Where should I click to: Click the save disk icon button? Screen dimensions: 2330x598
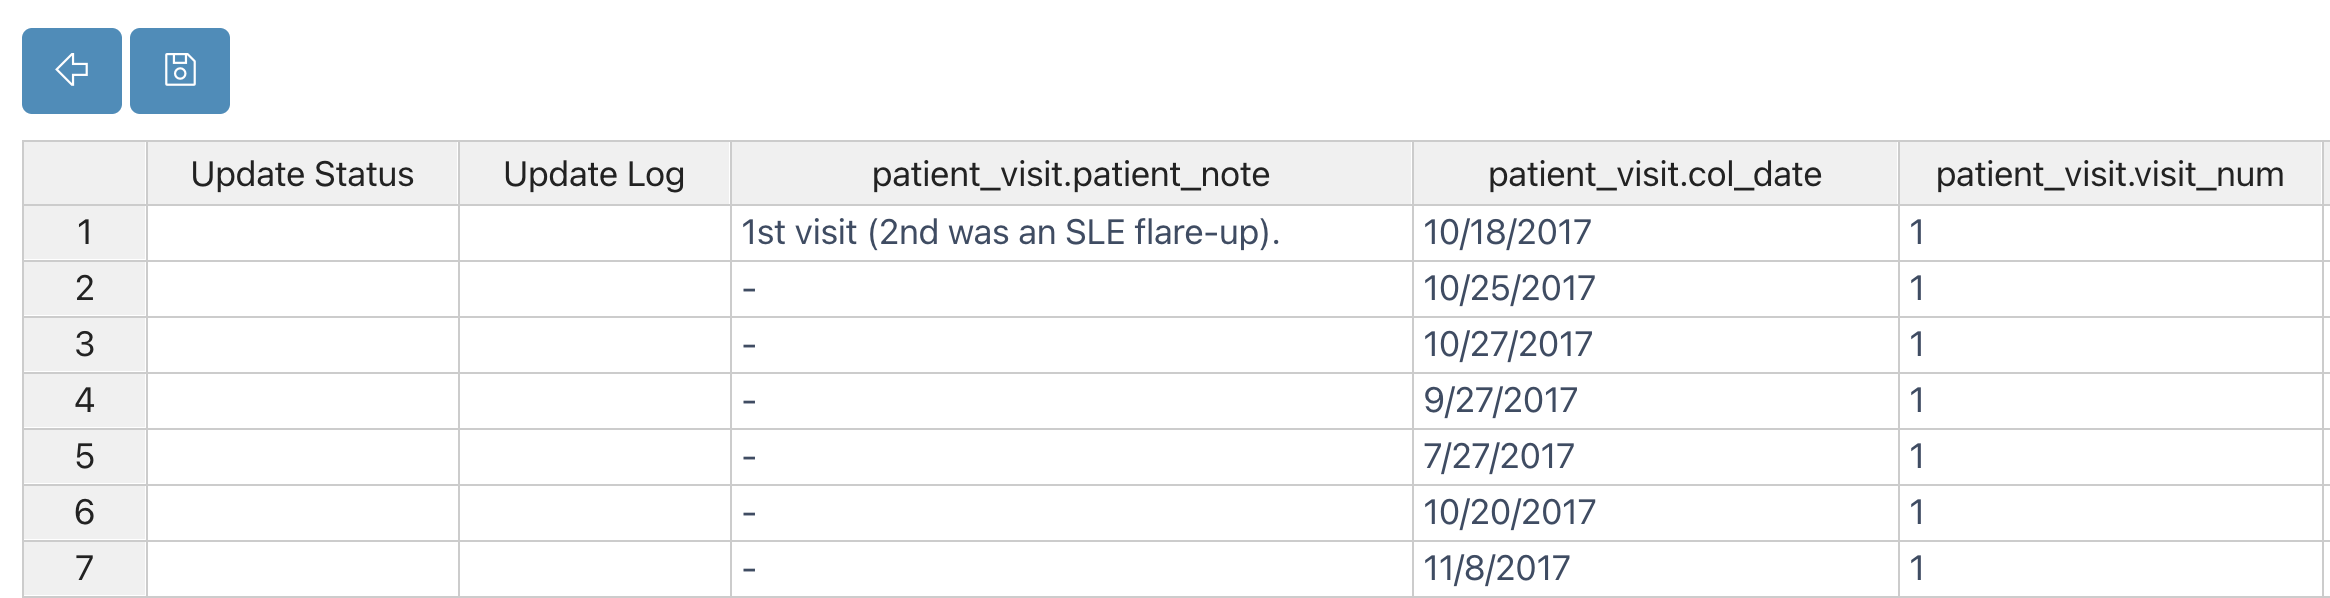pyautogui.click(x=180, y=71)
